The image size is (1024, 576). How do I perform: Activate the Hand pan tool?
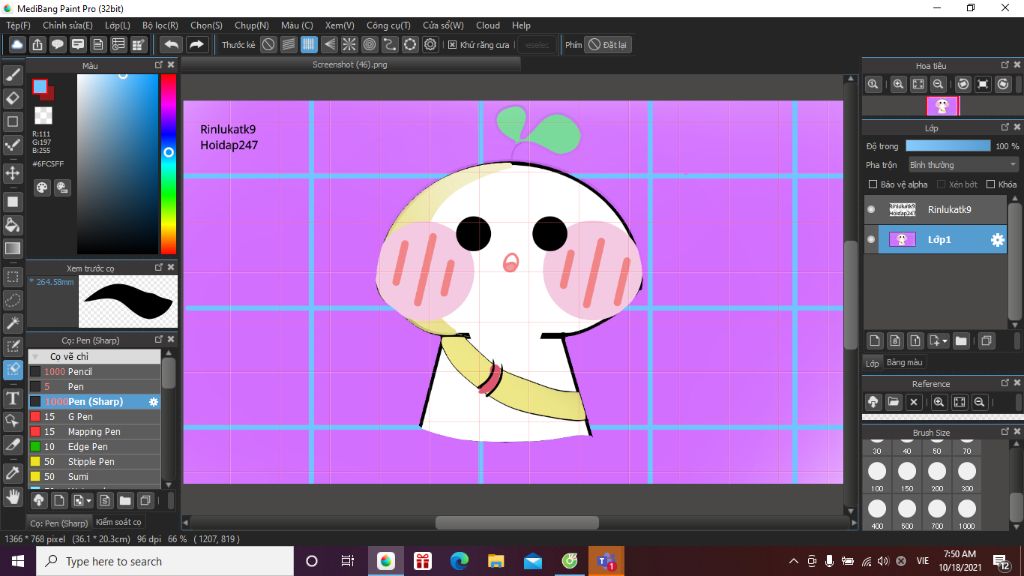tap(13, 496)
